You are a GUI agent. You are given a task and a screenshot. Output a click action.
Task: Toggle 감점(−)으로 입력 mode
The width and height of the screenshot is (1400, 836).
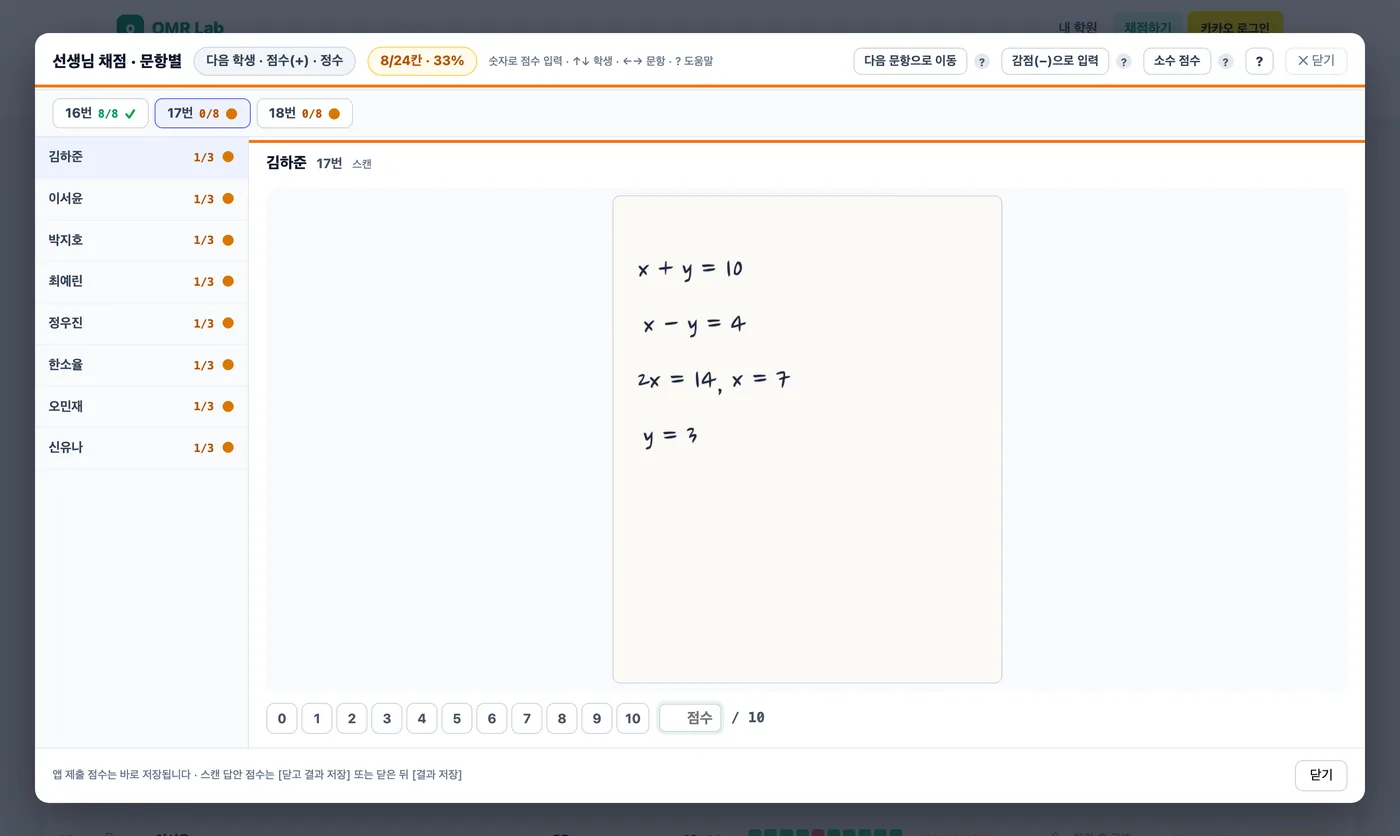(1055, 61)
